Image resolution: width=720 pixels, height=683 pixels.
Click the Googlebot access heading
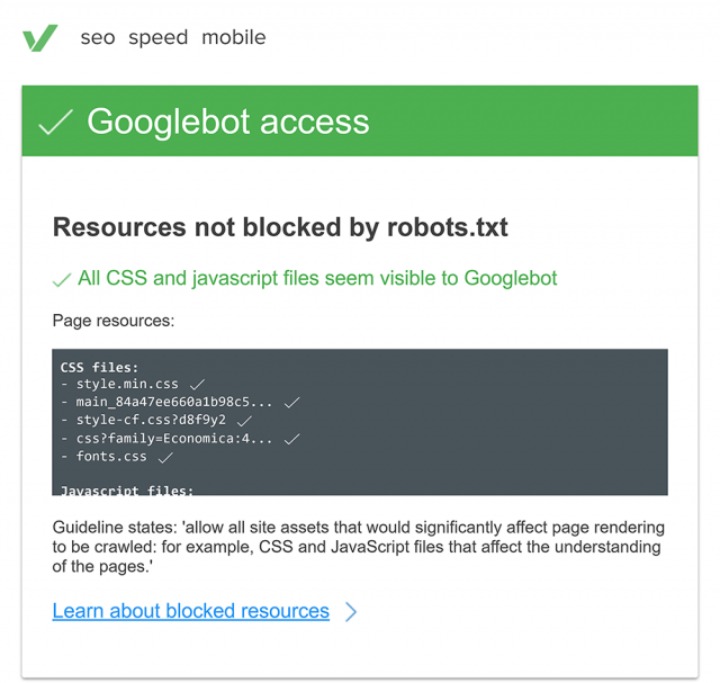click(x=228, y=122)
